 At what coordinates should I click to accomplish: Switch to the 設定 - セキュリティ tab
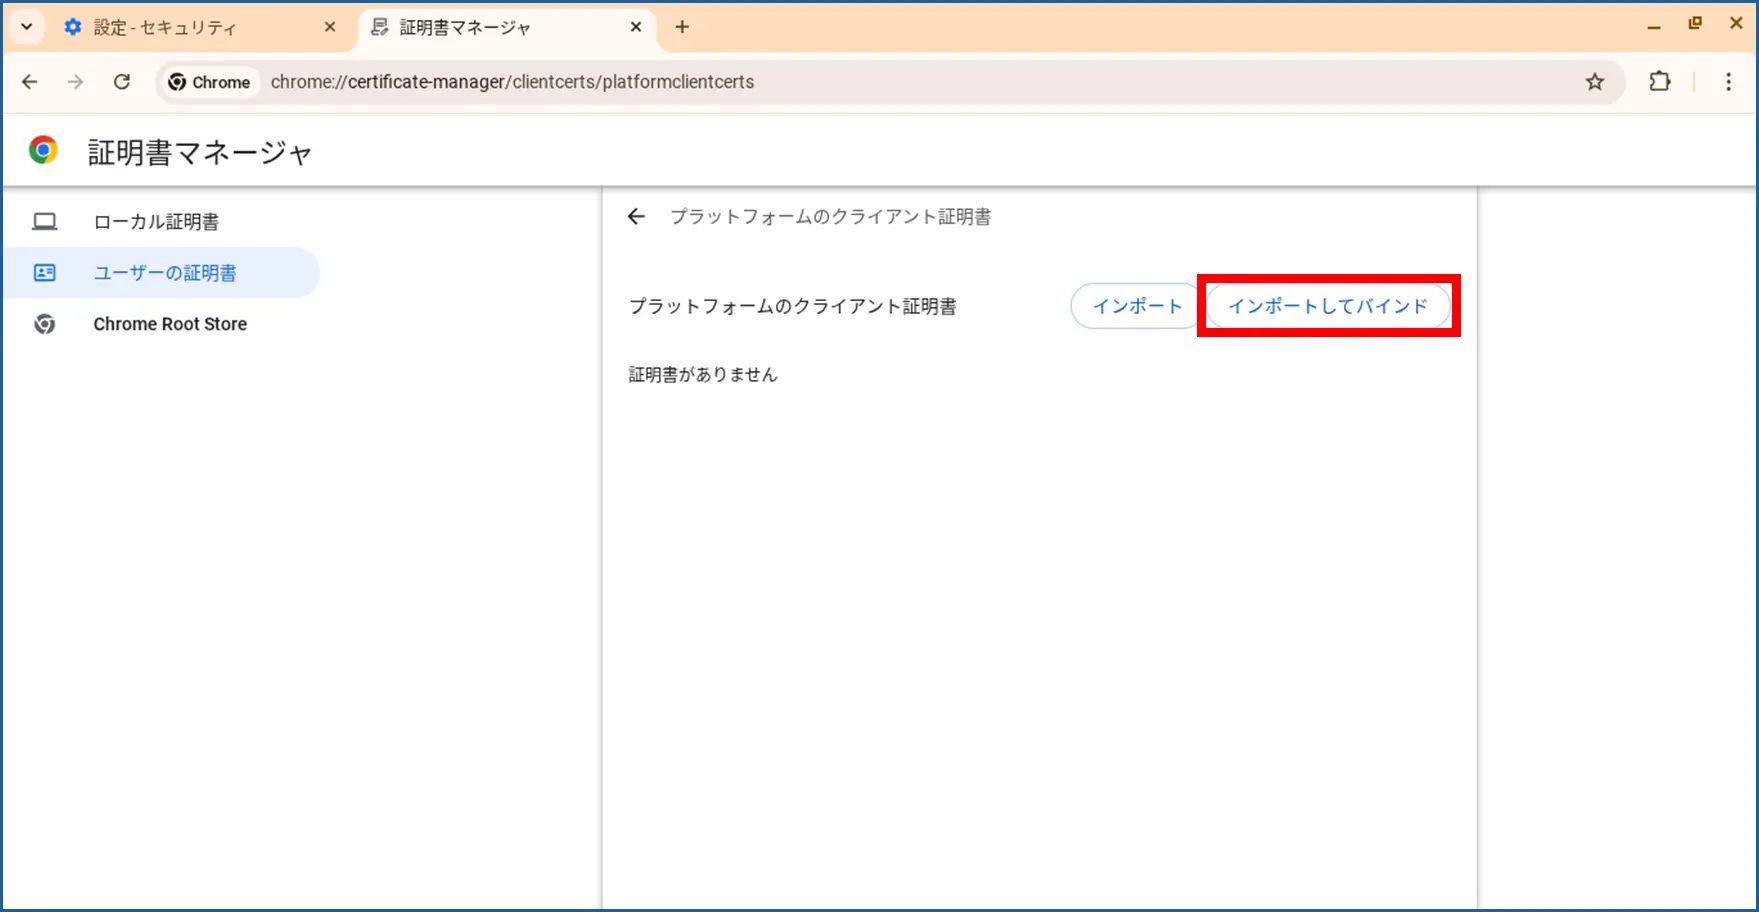pos(190,28)
